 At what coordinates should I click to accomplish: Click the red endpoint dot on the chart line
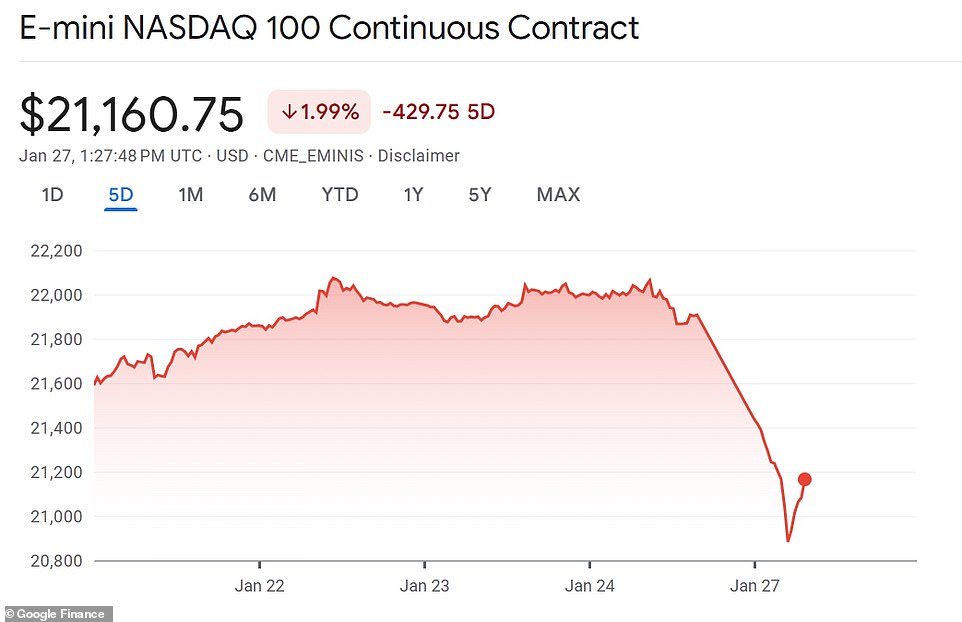804,479
